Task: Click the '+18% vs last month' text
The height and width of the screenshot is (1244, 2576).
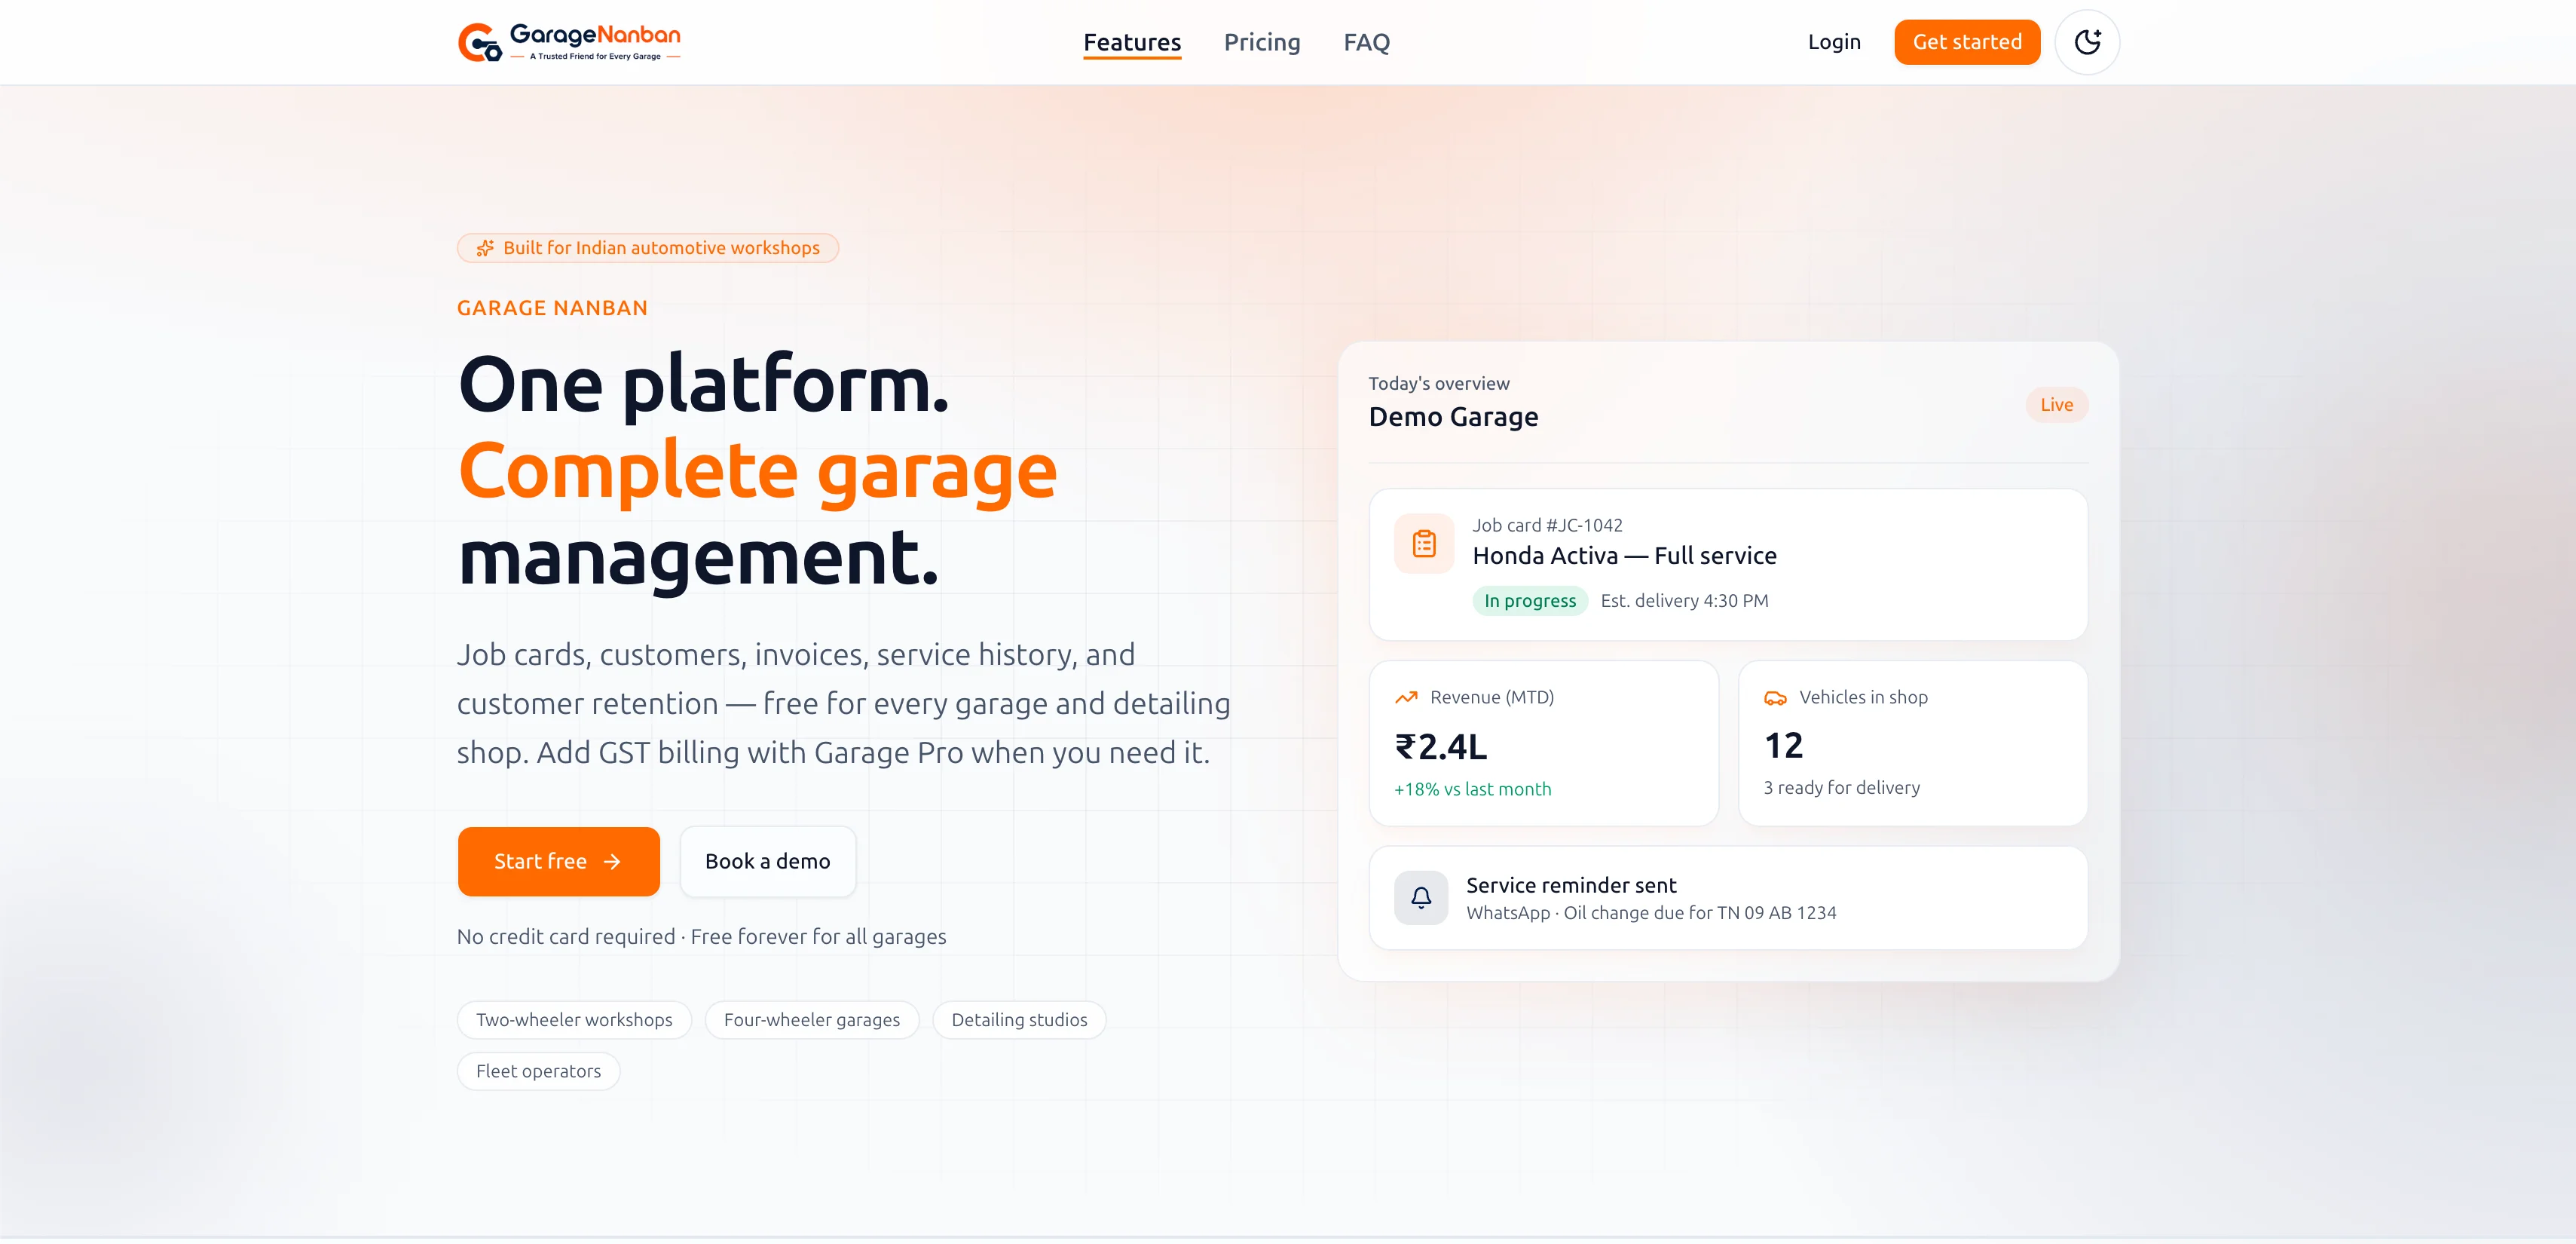Action: pos(1472,788)
